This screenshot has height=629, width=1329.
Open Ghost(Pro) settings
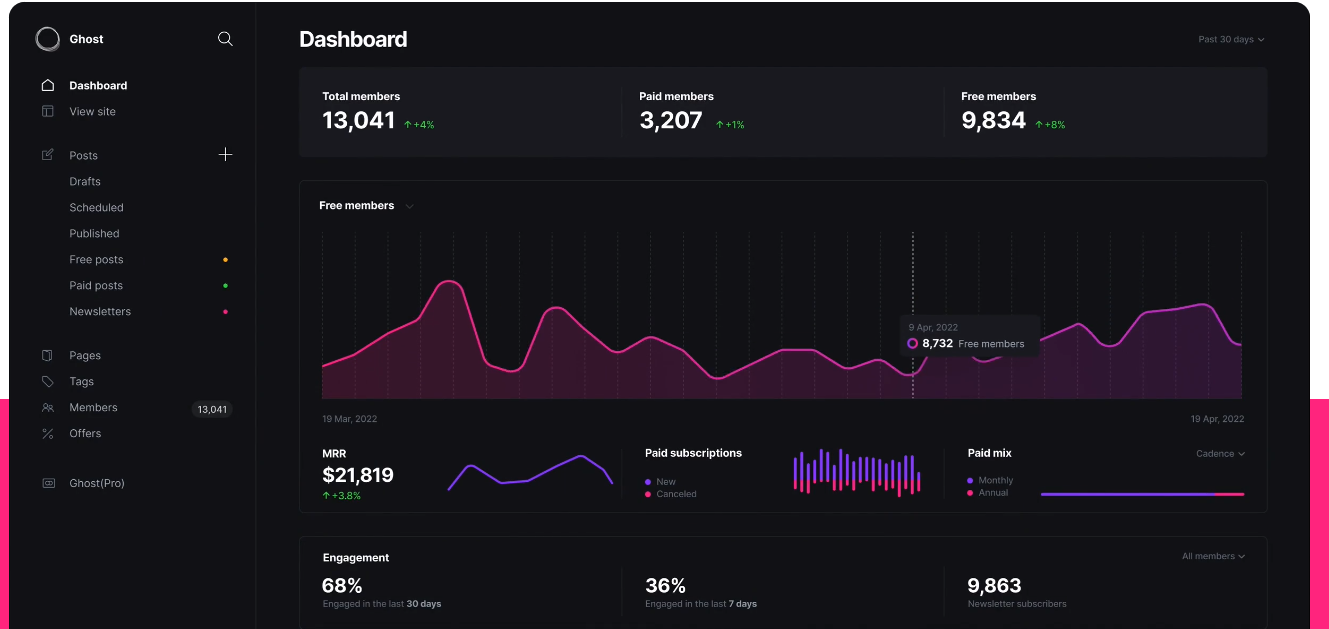coord(97,483)
